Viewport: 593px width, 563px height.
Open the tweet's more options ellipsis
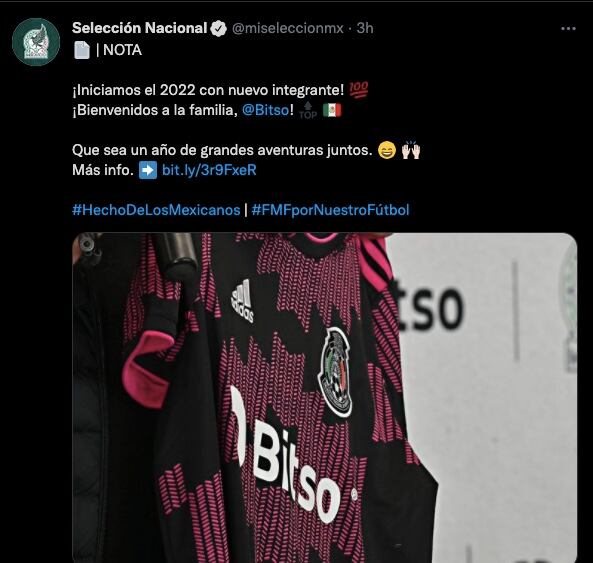[568, 28]
